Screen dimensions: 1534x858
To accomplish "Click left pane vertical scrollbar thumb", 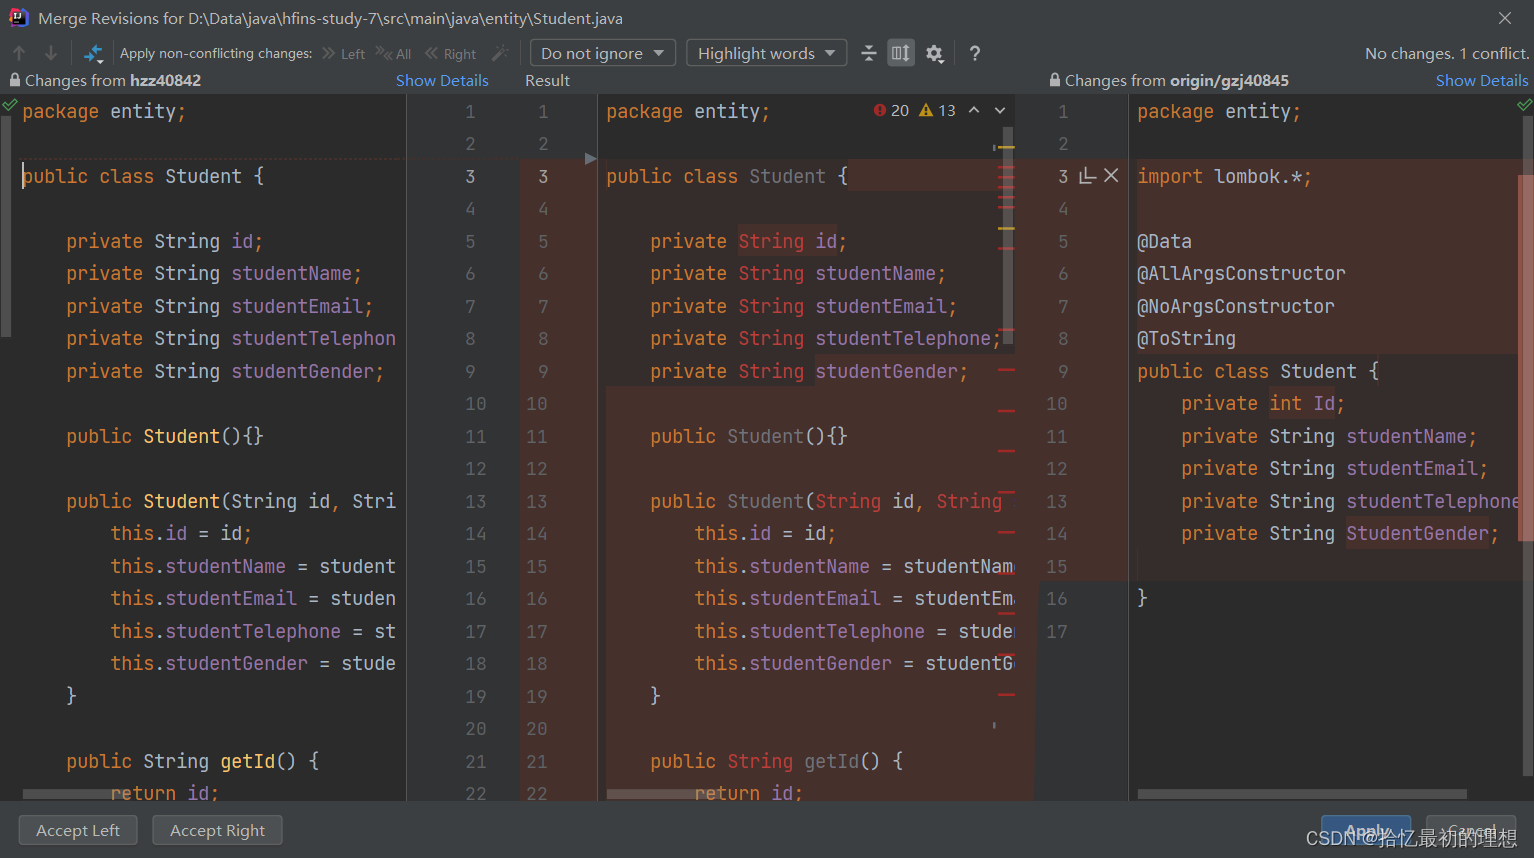I will (x=6, y=225).
